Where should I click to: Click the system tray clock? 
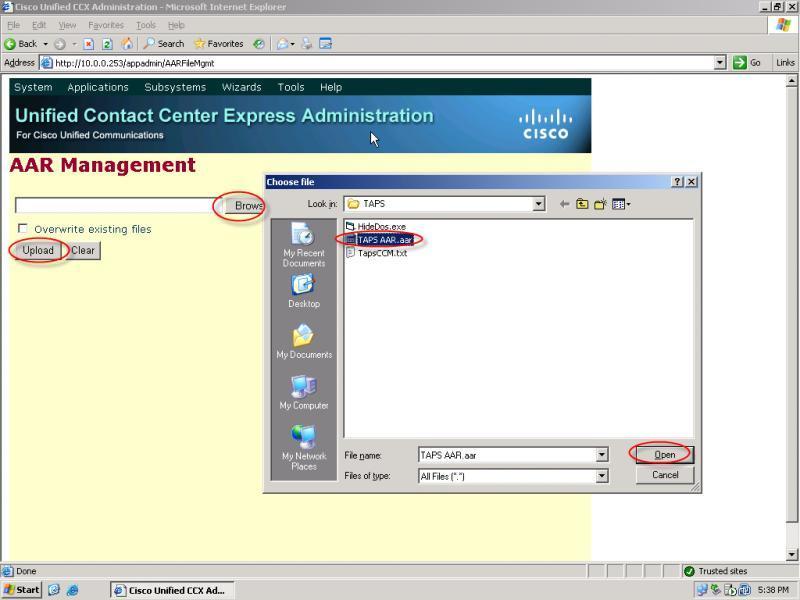(773, 590)
